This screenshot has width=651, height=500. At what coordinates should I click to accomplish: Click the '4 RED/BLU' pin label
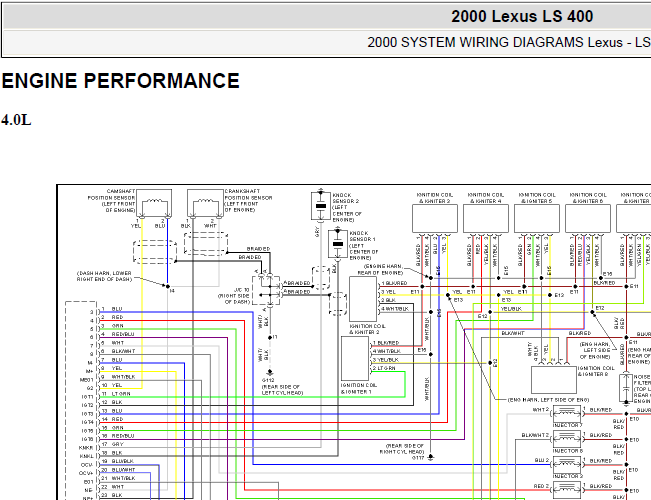tap(117, 334)
